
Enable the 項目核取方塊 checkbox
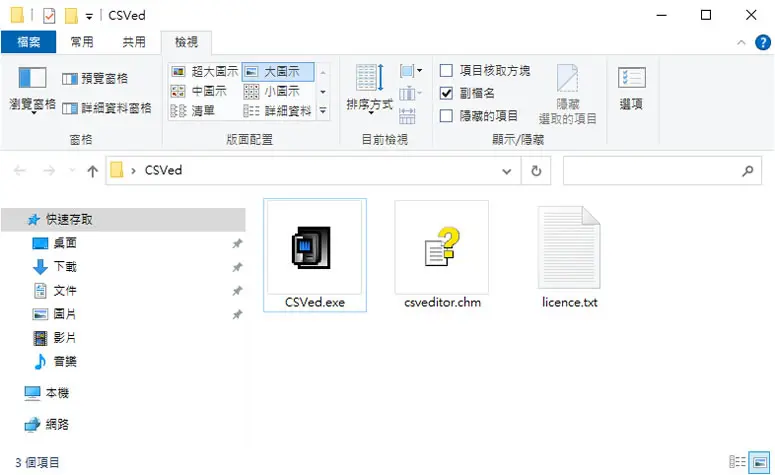point(446,71)
